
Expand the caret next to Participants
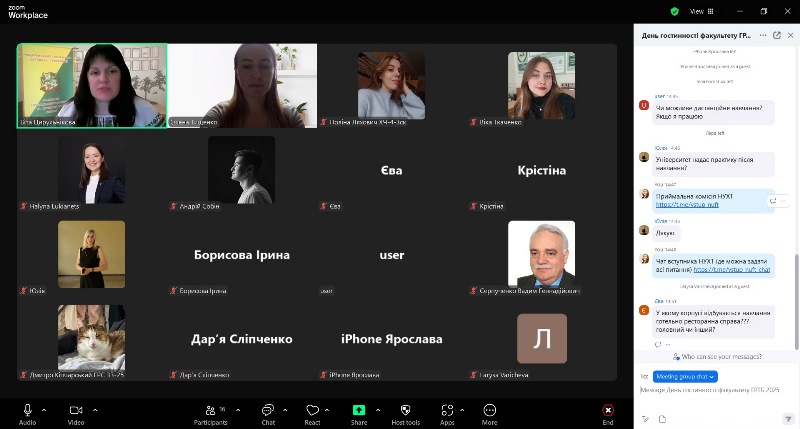click(238, 410)
